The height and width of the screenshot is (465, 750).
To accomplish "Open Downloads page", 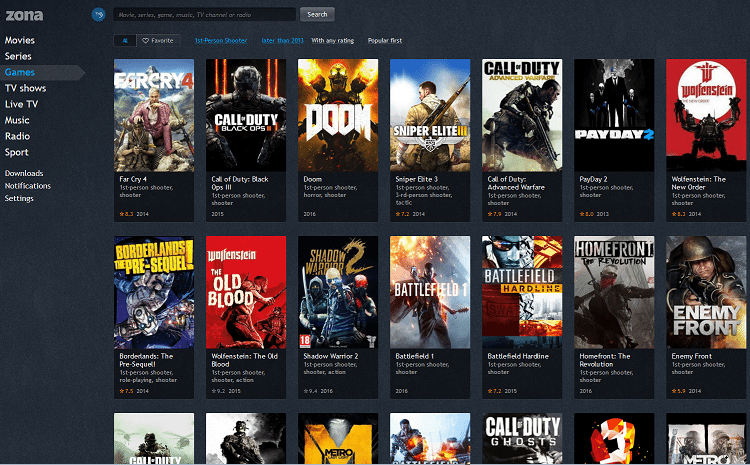I will (24, 173).
